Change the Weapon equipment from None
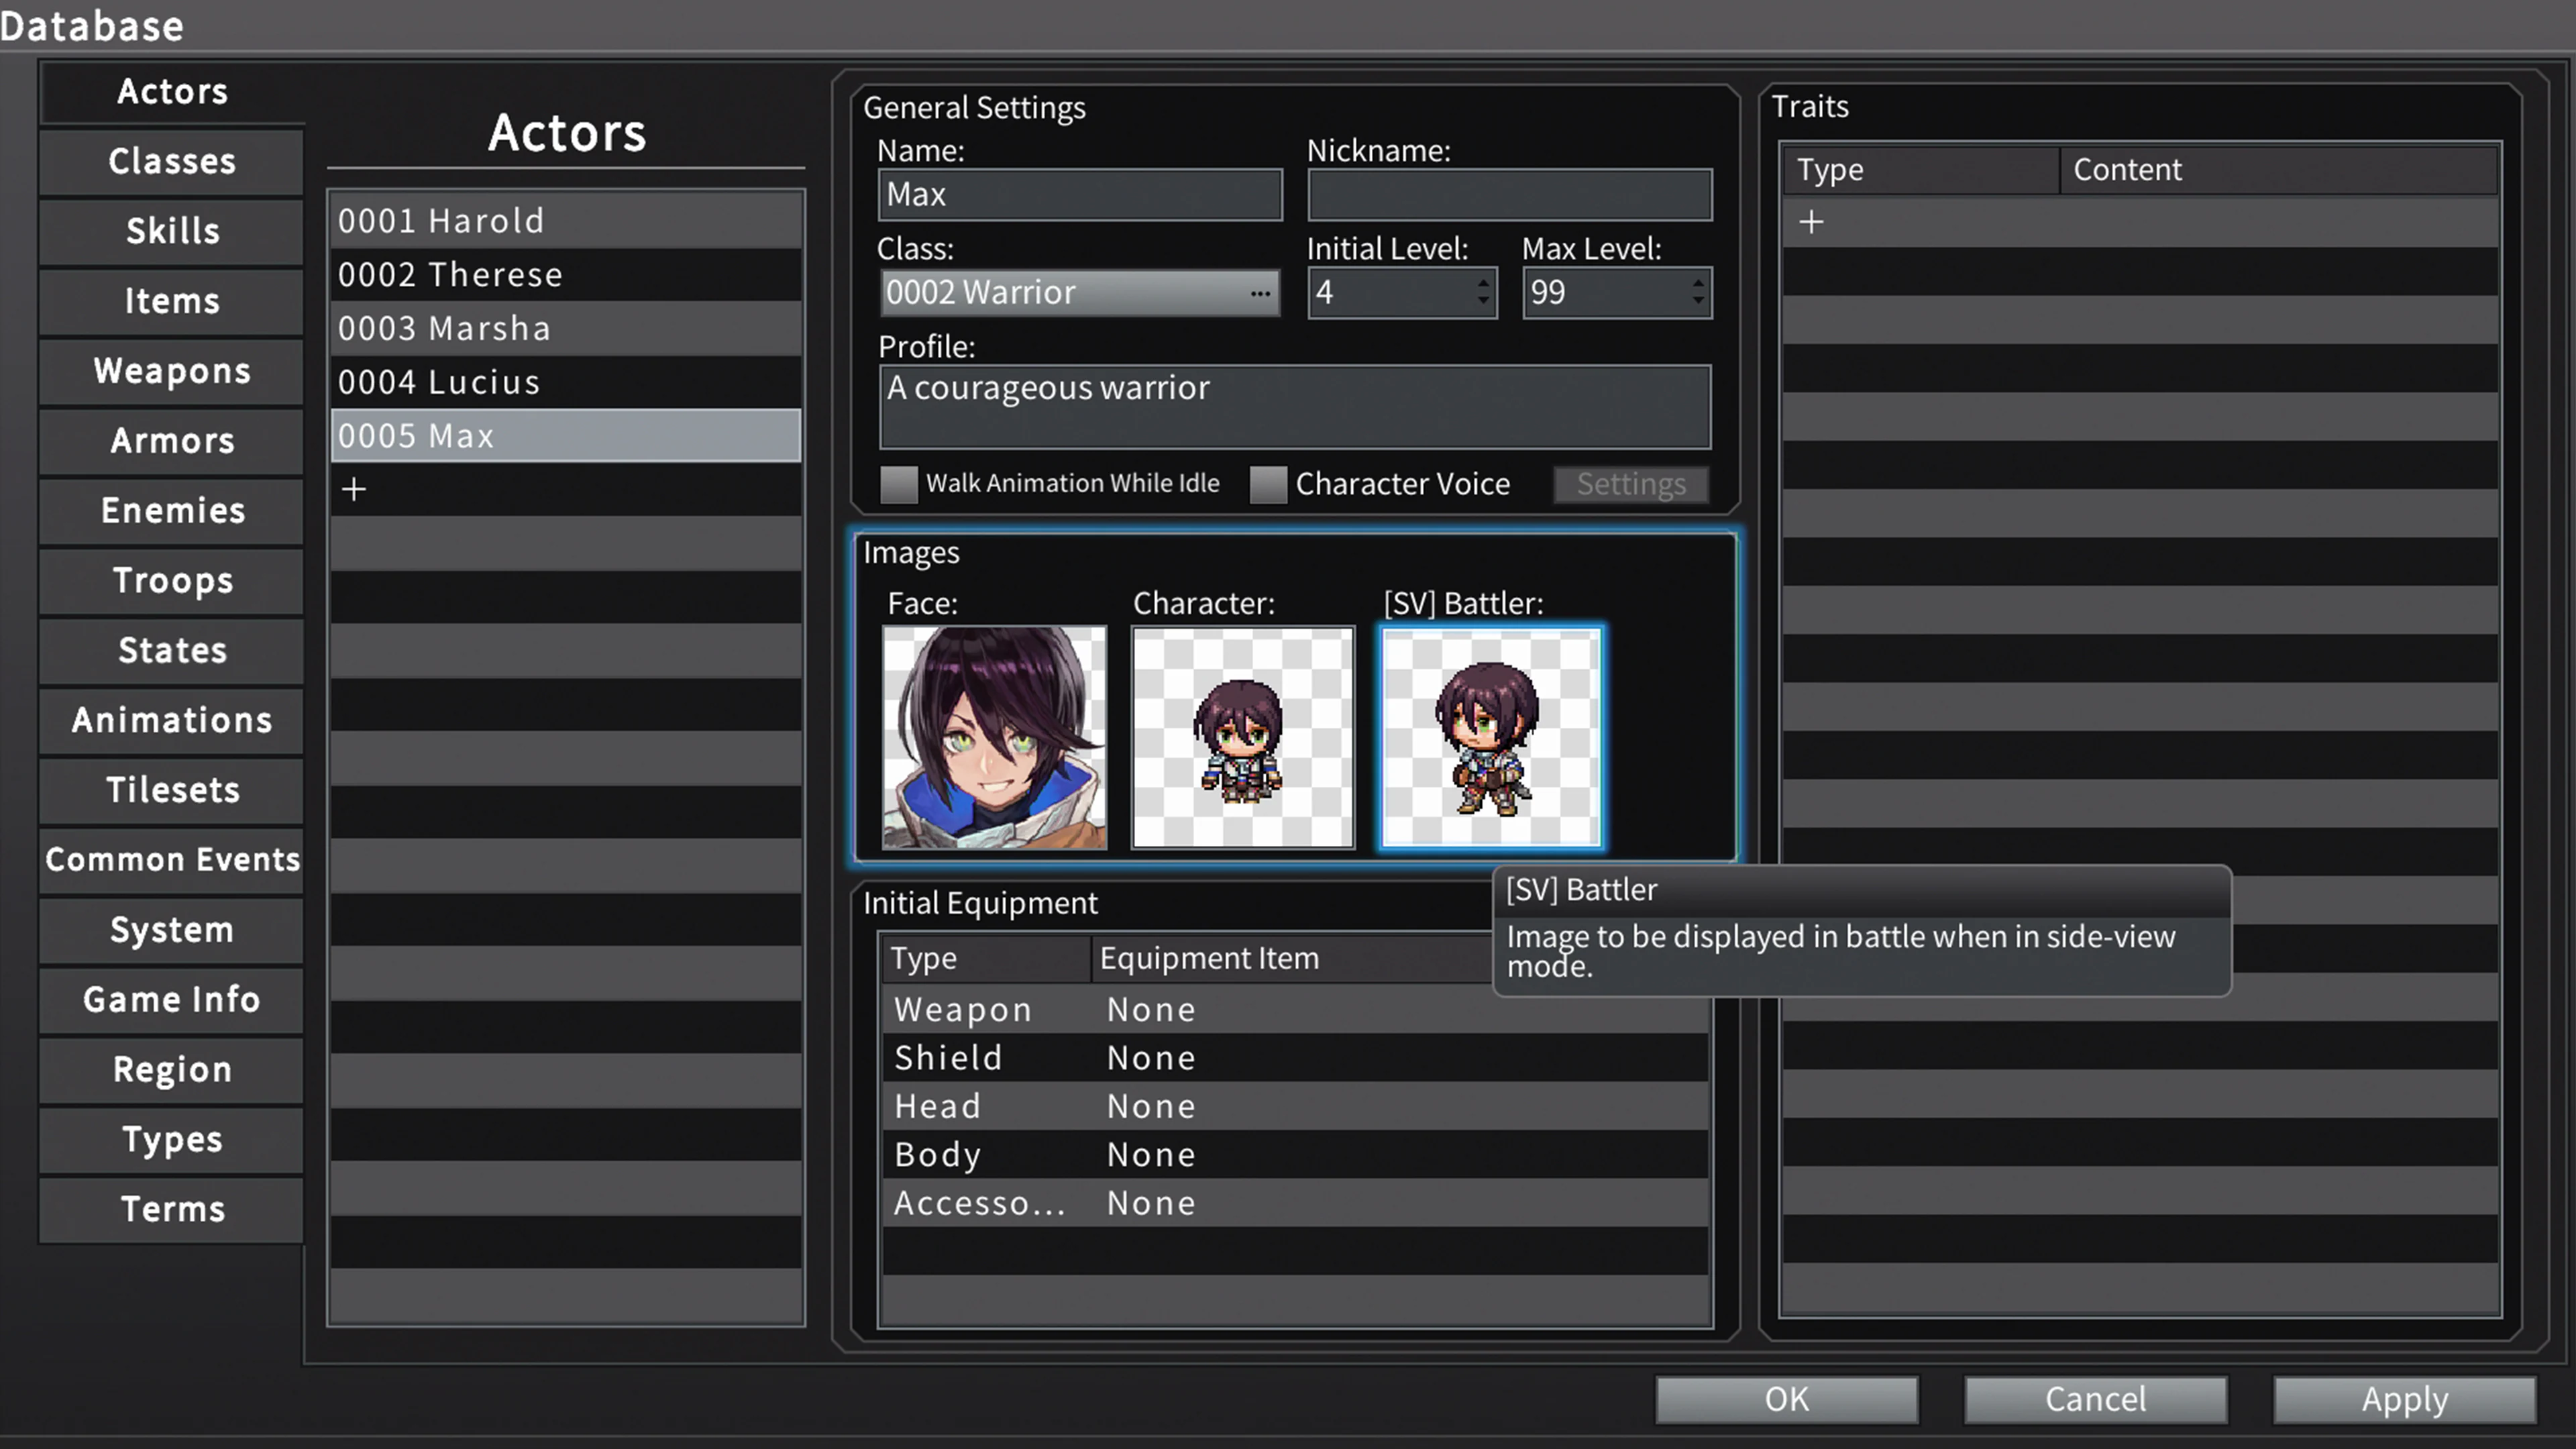This screenshot has height=1449, width=2576. tap(1151, 1009)
